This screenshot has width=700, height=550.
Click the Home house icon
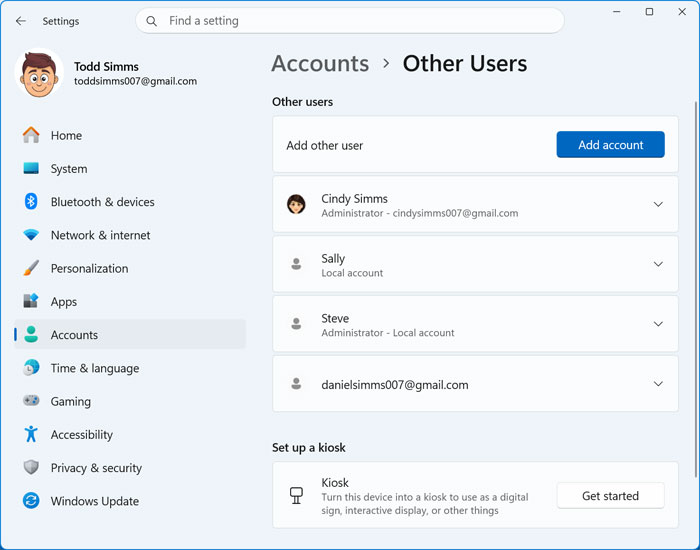pyautogui.click(x=31, y=135)
